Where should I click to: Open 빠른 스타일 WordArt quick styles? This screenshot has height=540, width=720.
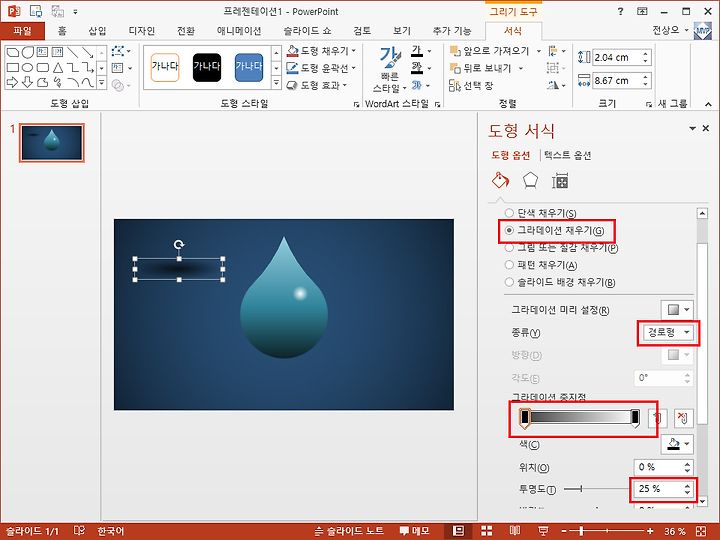coord(389,69)
